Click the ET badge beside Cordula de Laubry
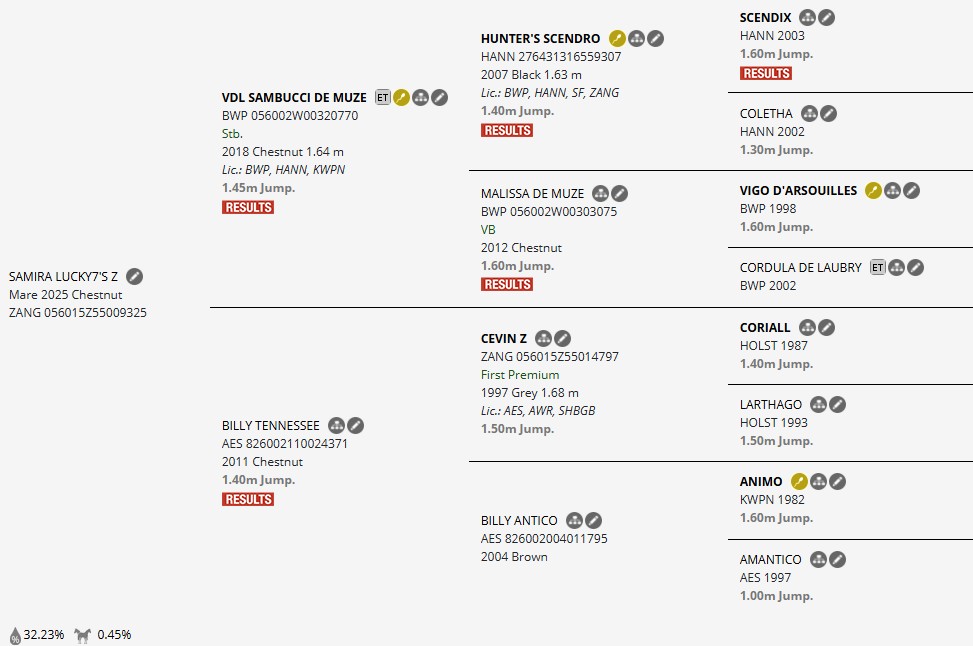 (878, 268)
